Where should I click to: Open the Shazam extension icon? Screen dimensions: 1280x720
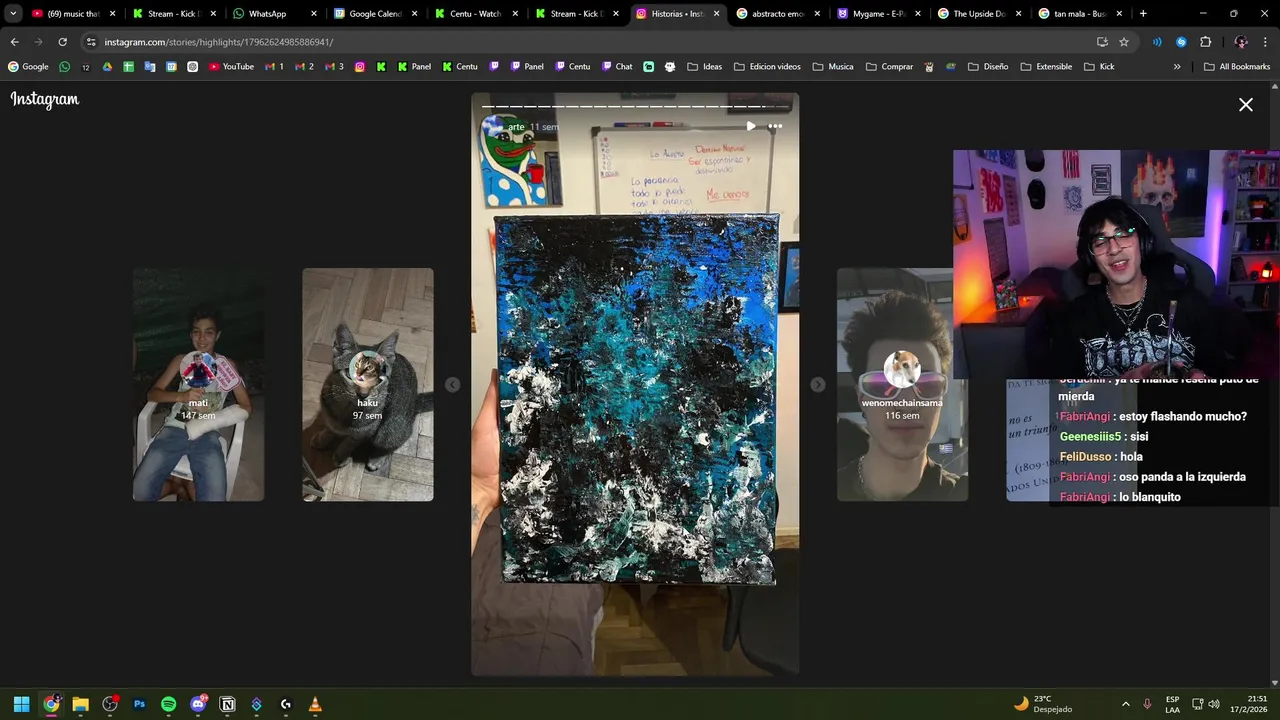1181,42
